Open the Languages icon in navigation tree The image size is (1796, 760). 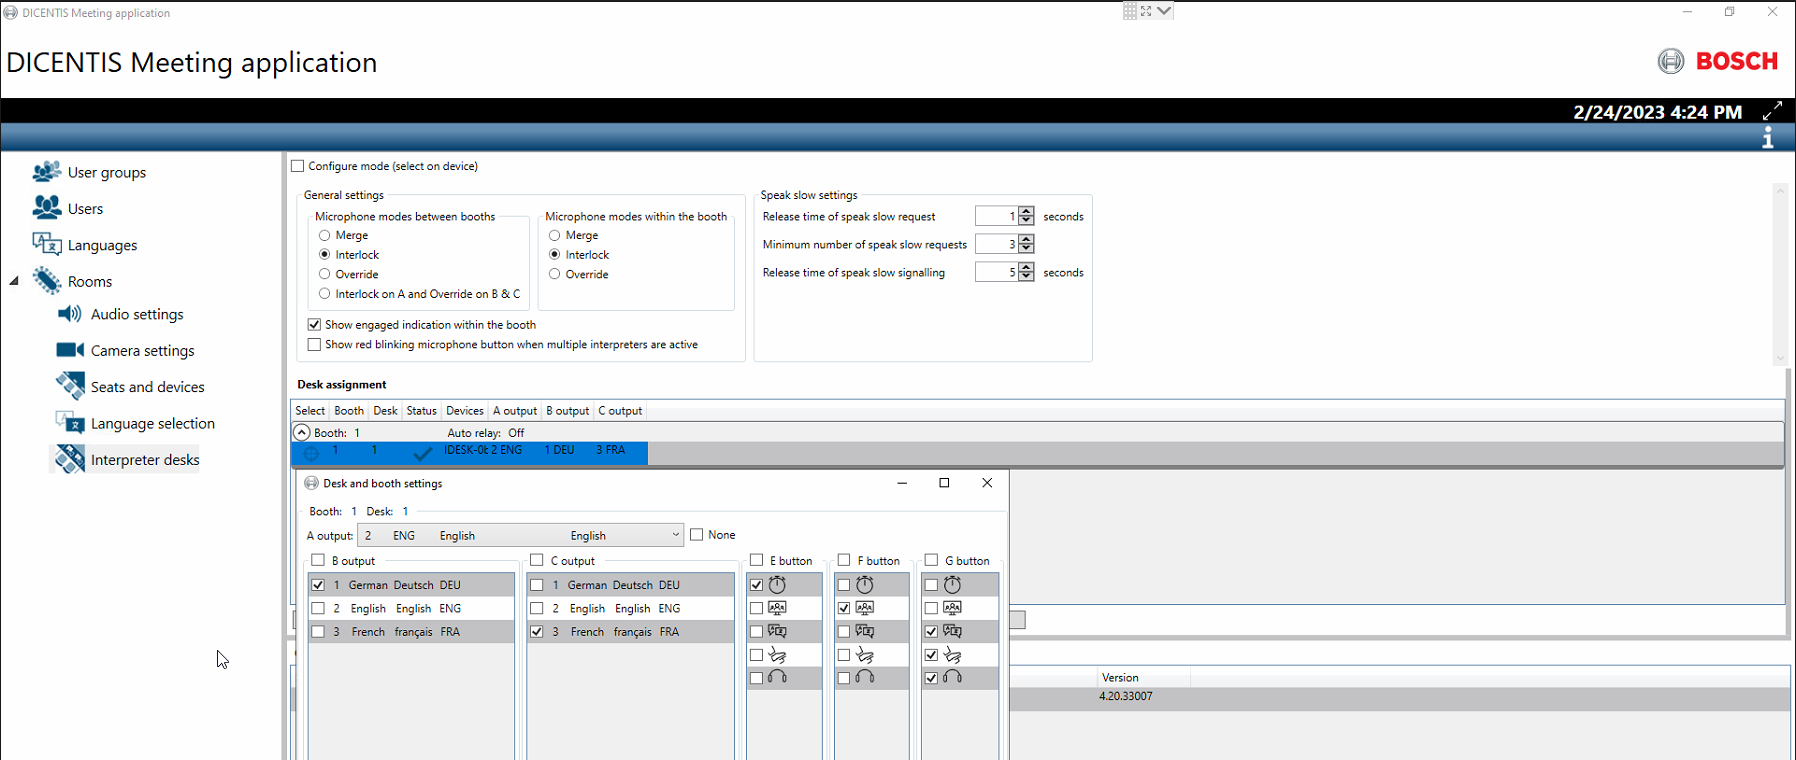[x=46, y=244]
